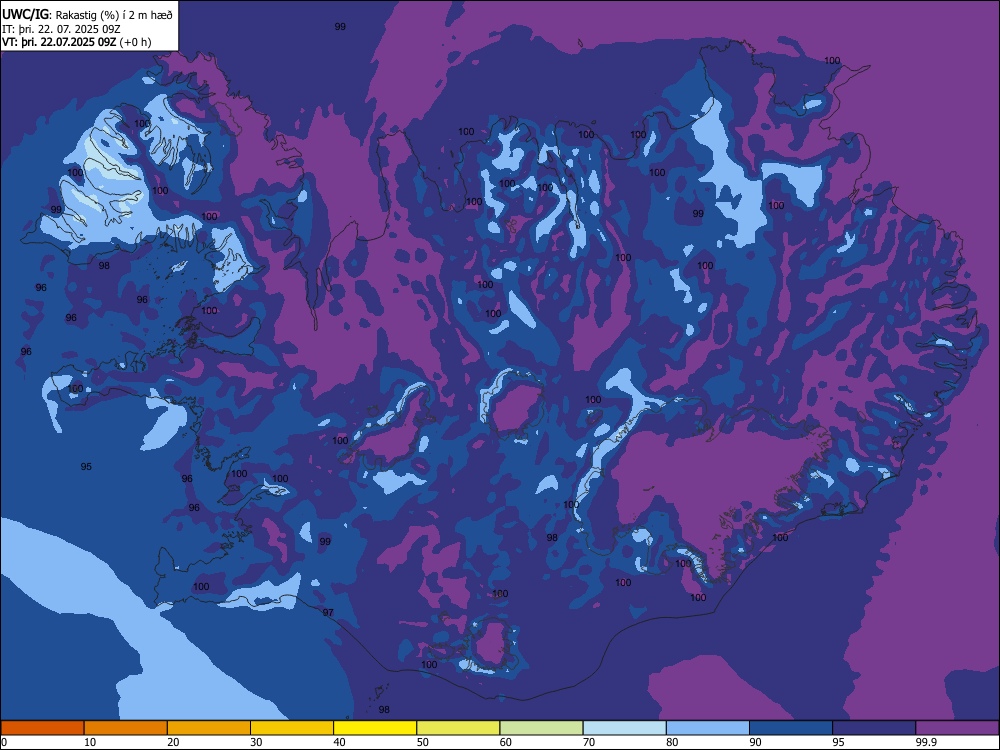Choose the amber 30–40 legend swatch
This screenshot has height=750, width=1000.
click(x=292, y=728)
